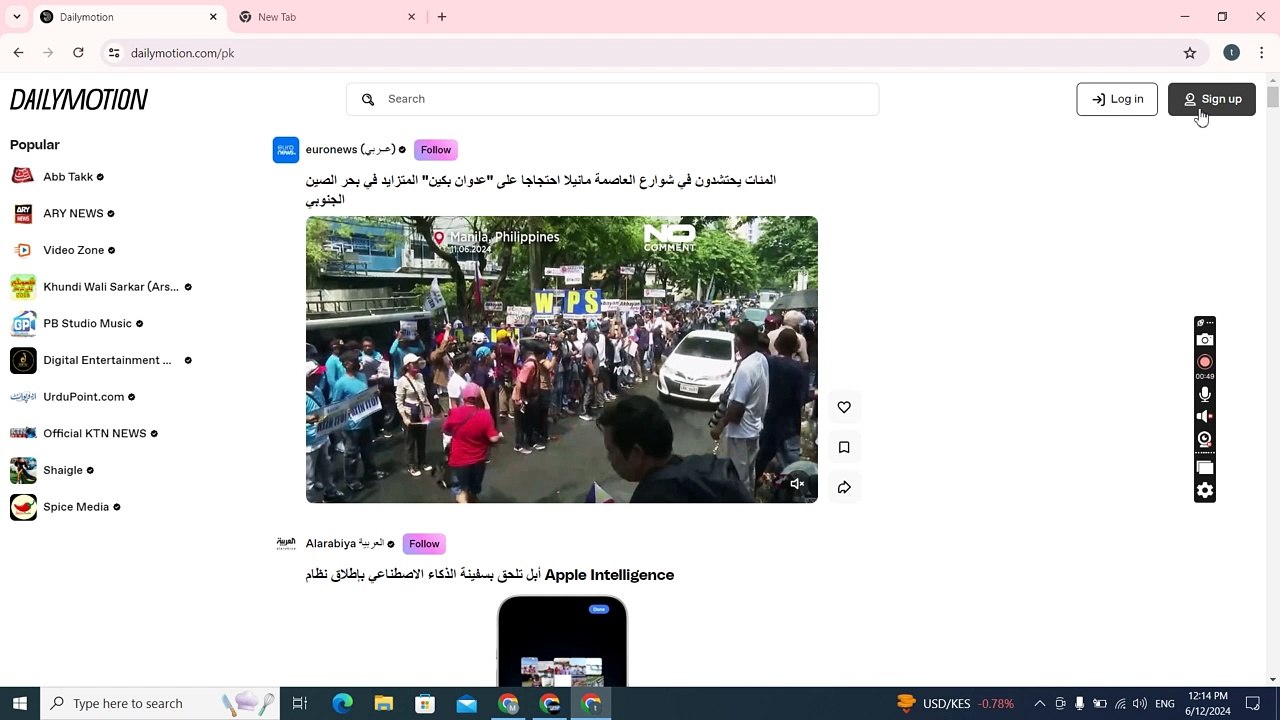The width and height of the screenshot is (1280, 720).
Task: Open the Windows notification center
Action: pyautogui.click(x=1253, y=703)
